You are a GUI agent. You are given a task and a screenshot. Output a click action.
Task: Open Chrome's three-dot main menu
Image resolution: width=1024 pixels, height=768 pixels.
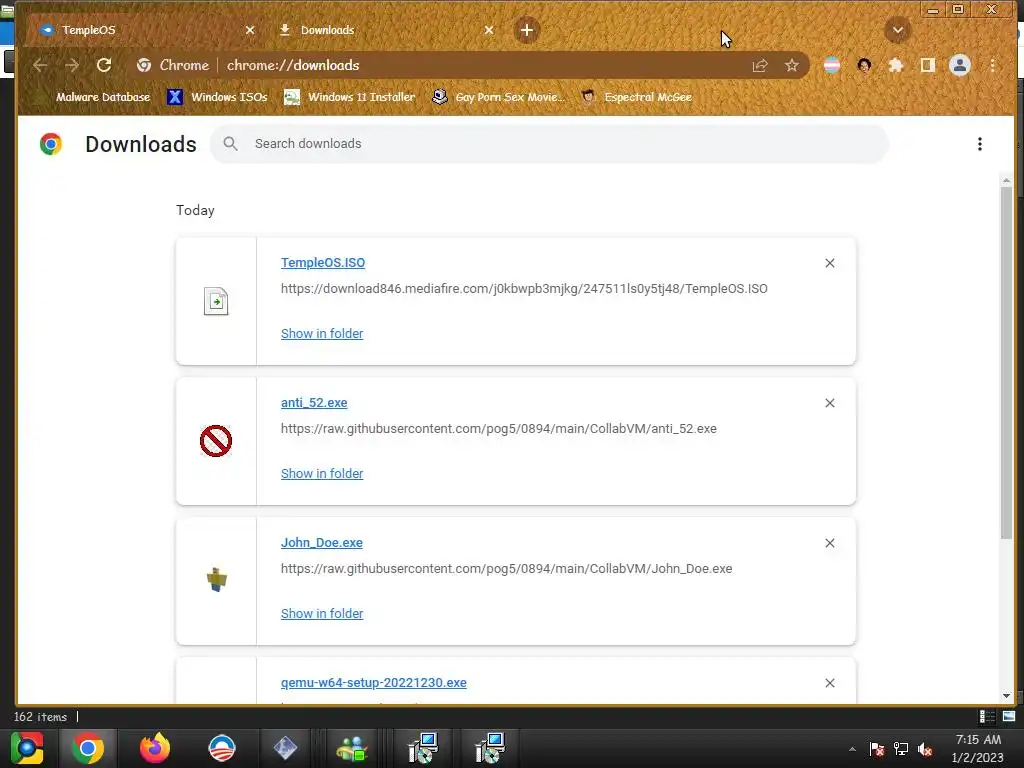(x=993, y=65)
